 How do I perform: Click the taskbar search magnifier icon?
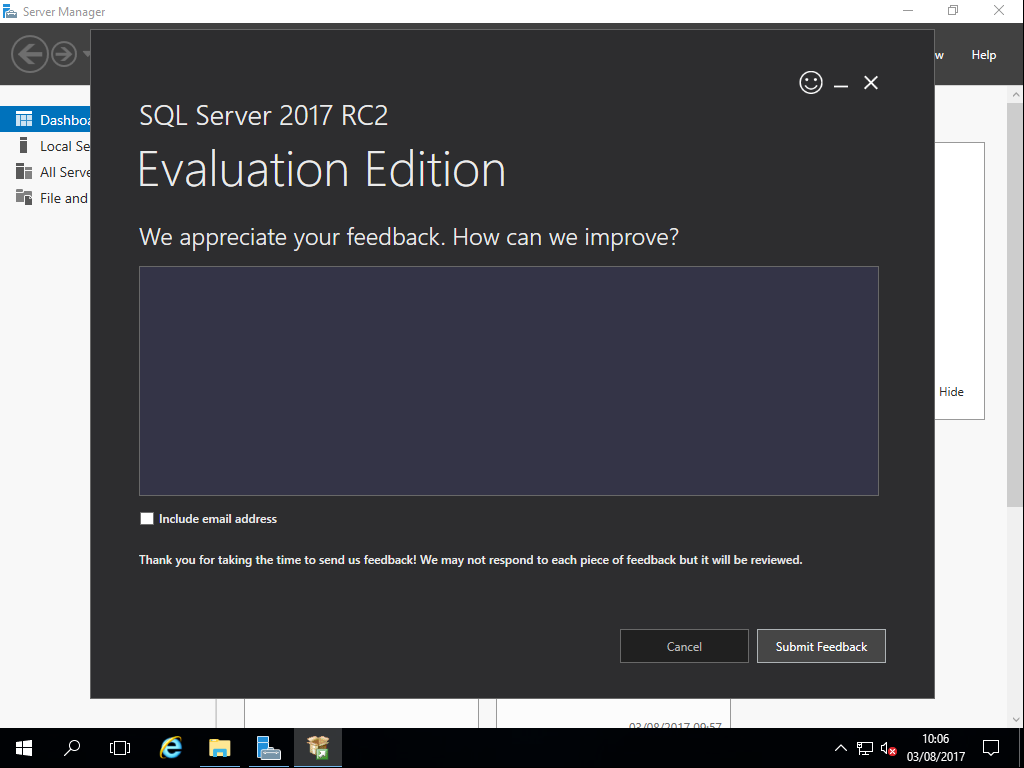(72, 747)
